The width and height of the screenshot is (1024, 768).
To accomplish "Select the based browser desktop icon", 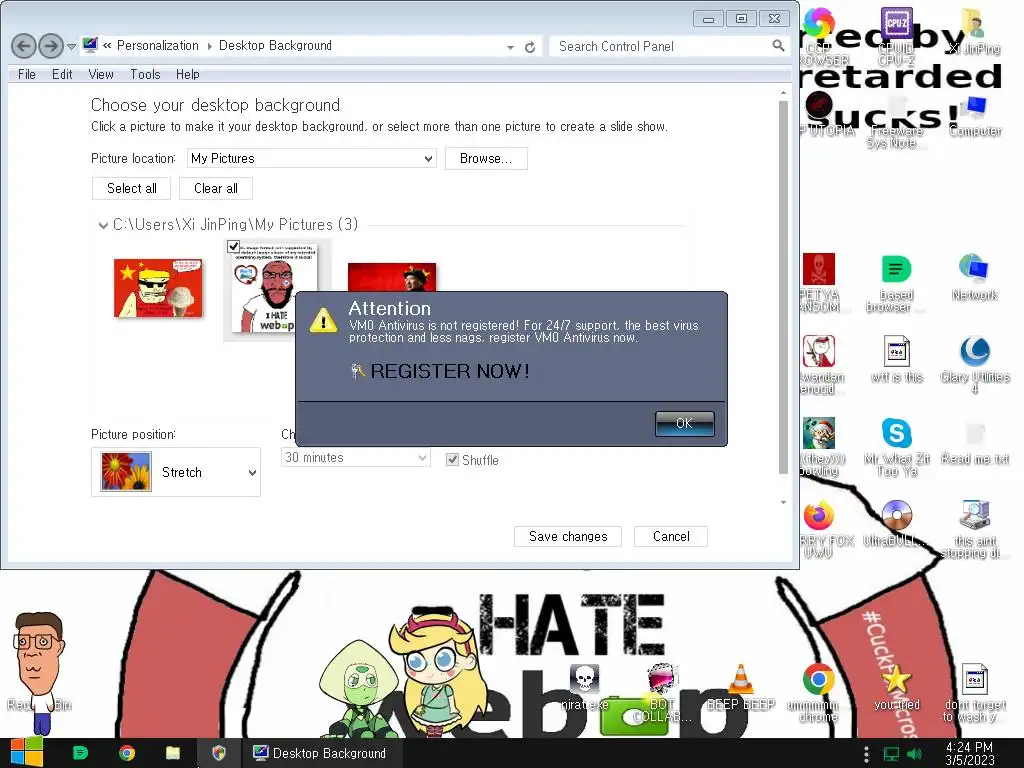I will tap(896, 283).
